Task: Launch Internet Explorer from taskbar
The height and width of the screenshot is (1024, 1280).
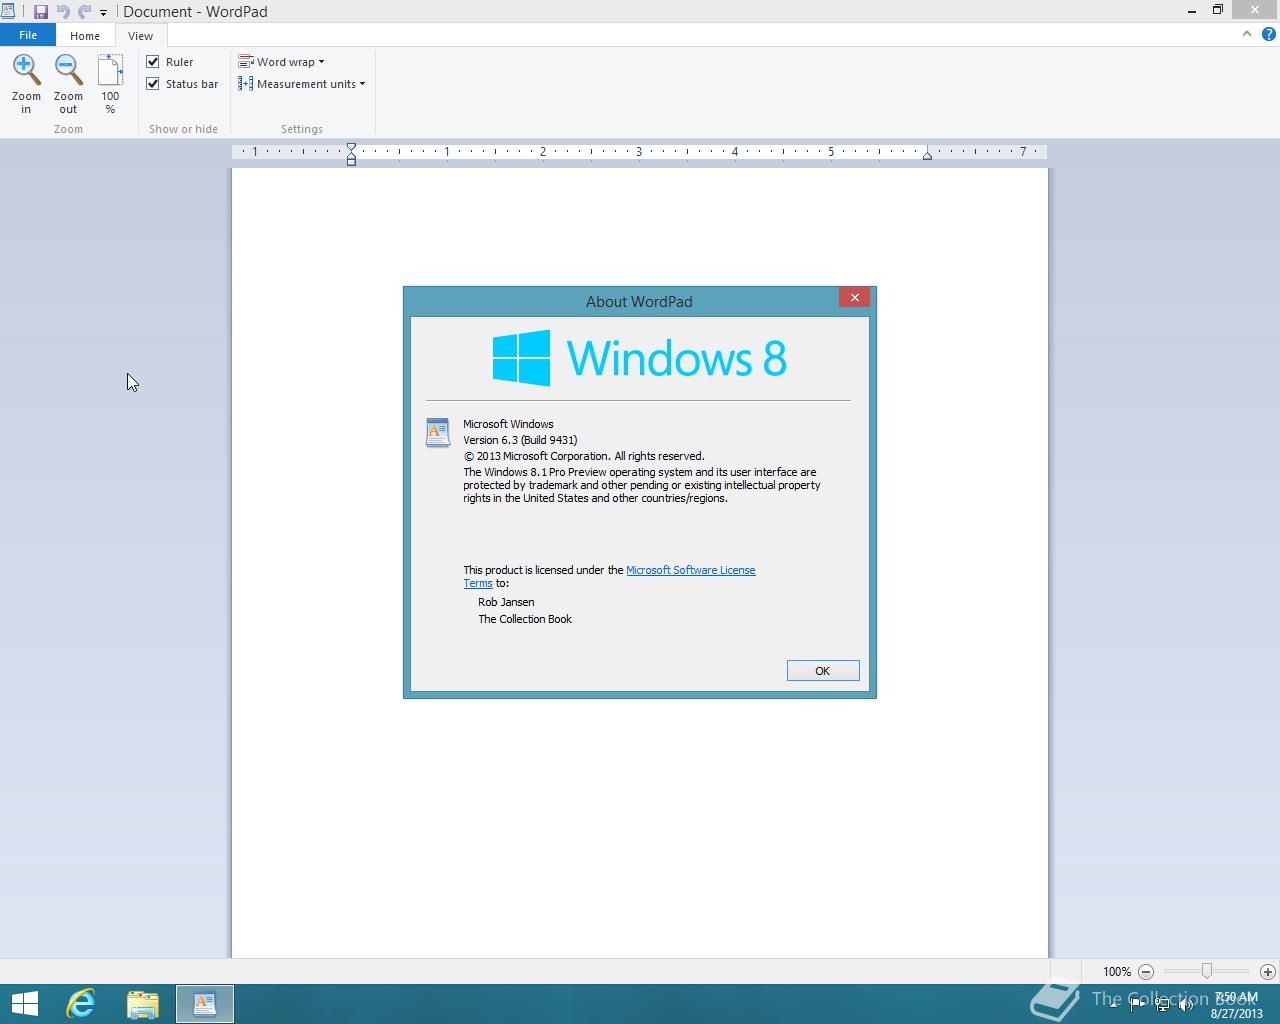Action: [x=81, y=1004]
